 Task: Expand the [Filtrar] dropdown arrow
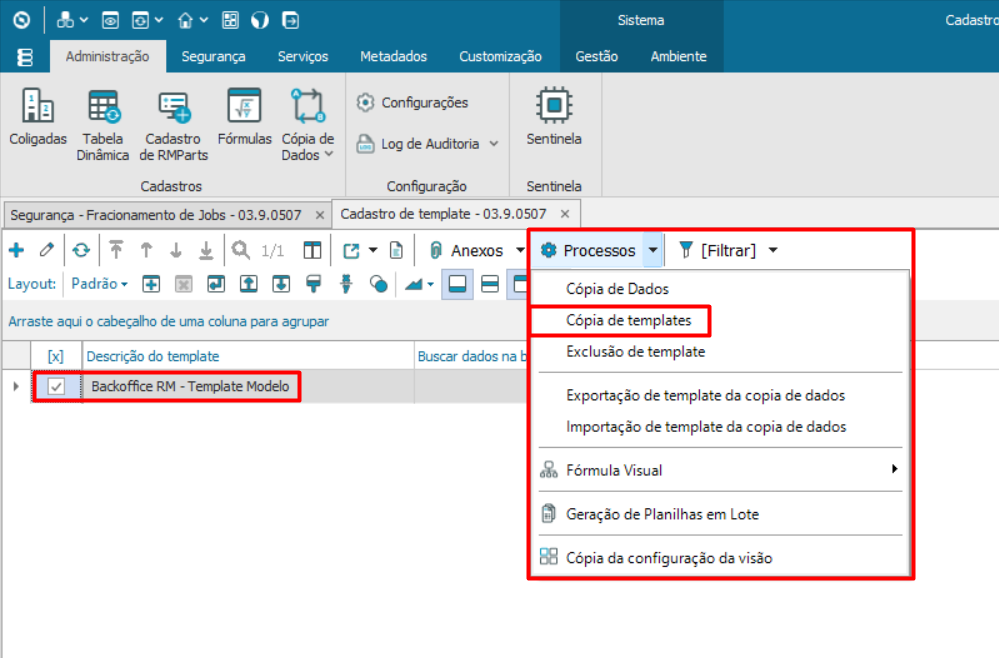click(x=773, y=250)
